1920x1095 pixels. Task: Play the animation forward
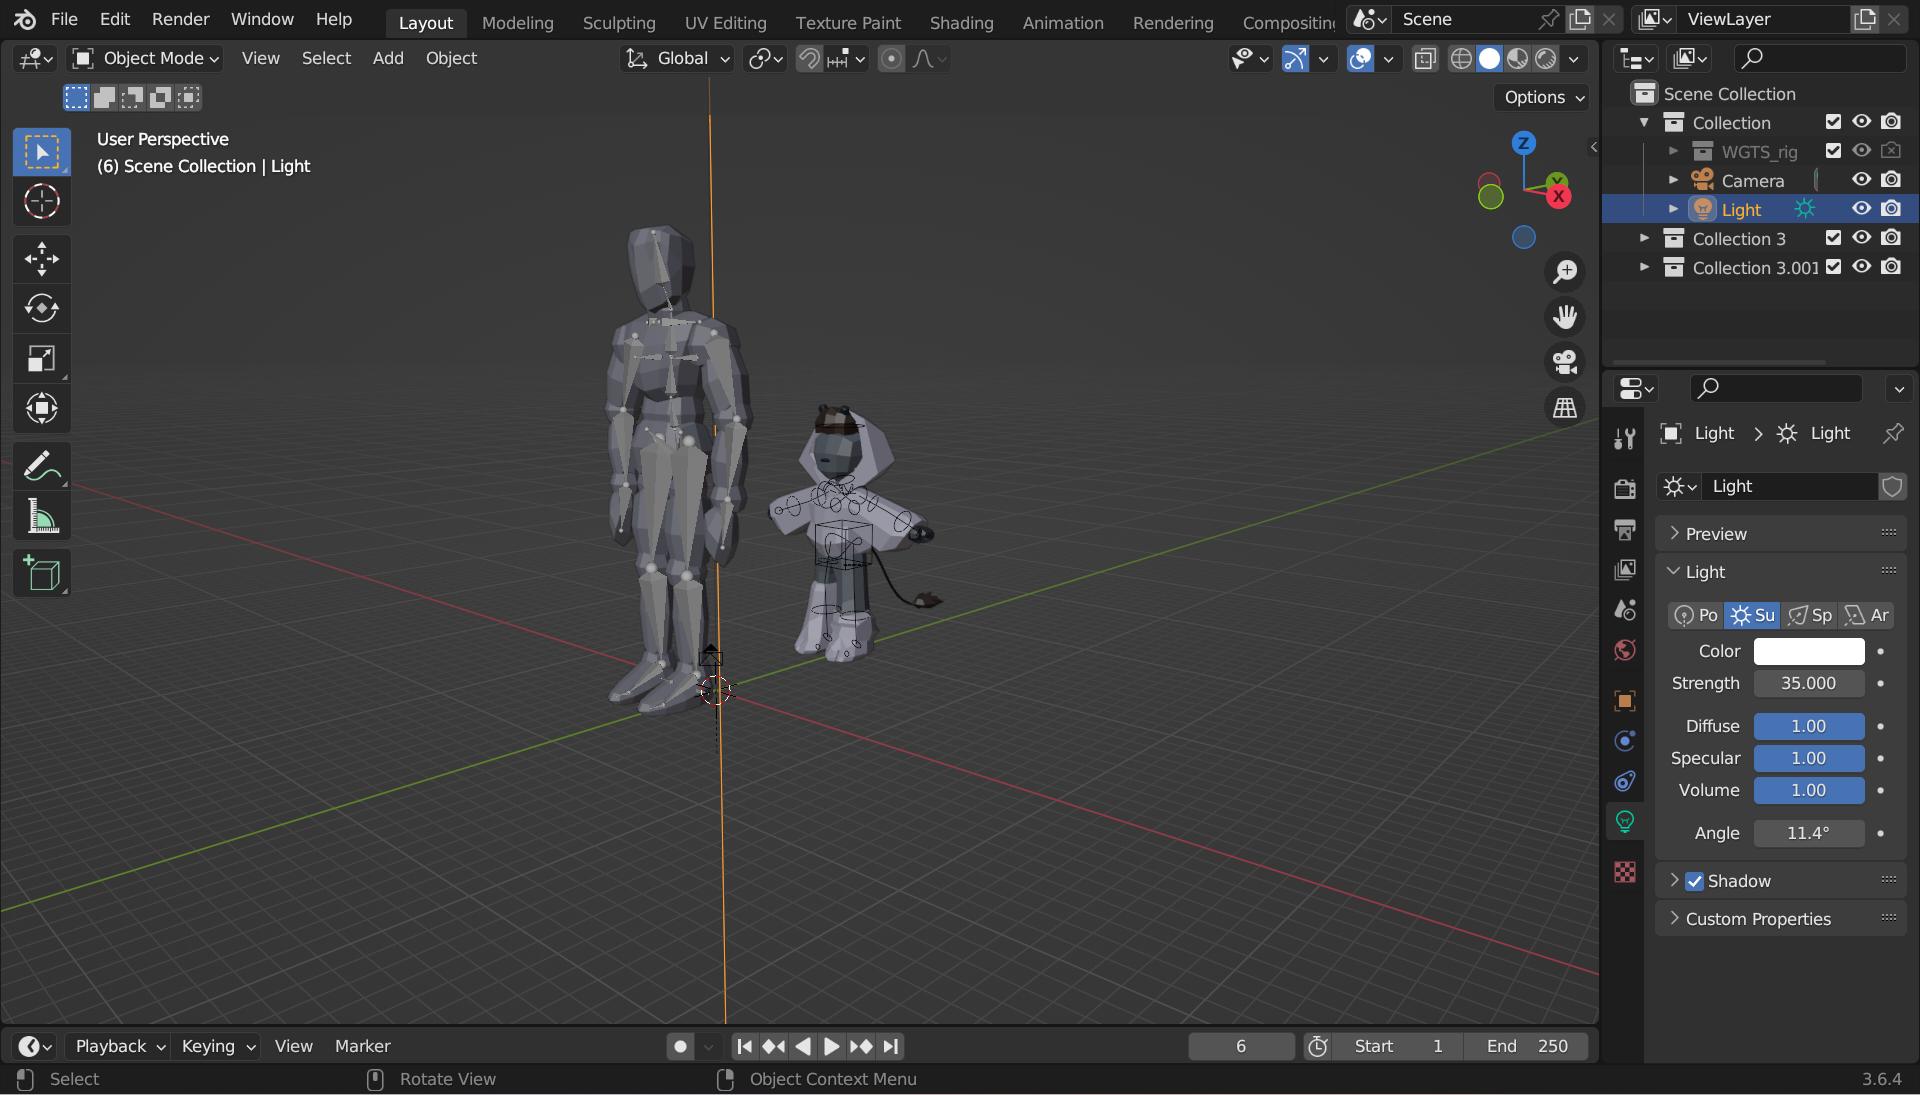point(831,1046)
